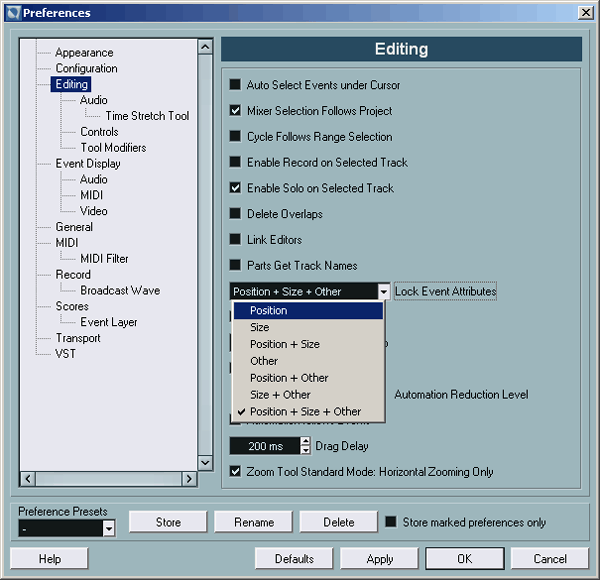Screen dimensions: 600x580
Task: Click the Rename preset button
Action: [254, 522]
